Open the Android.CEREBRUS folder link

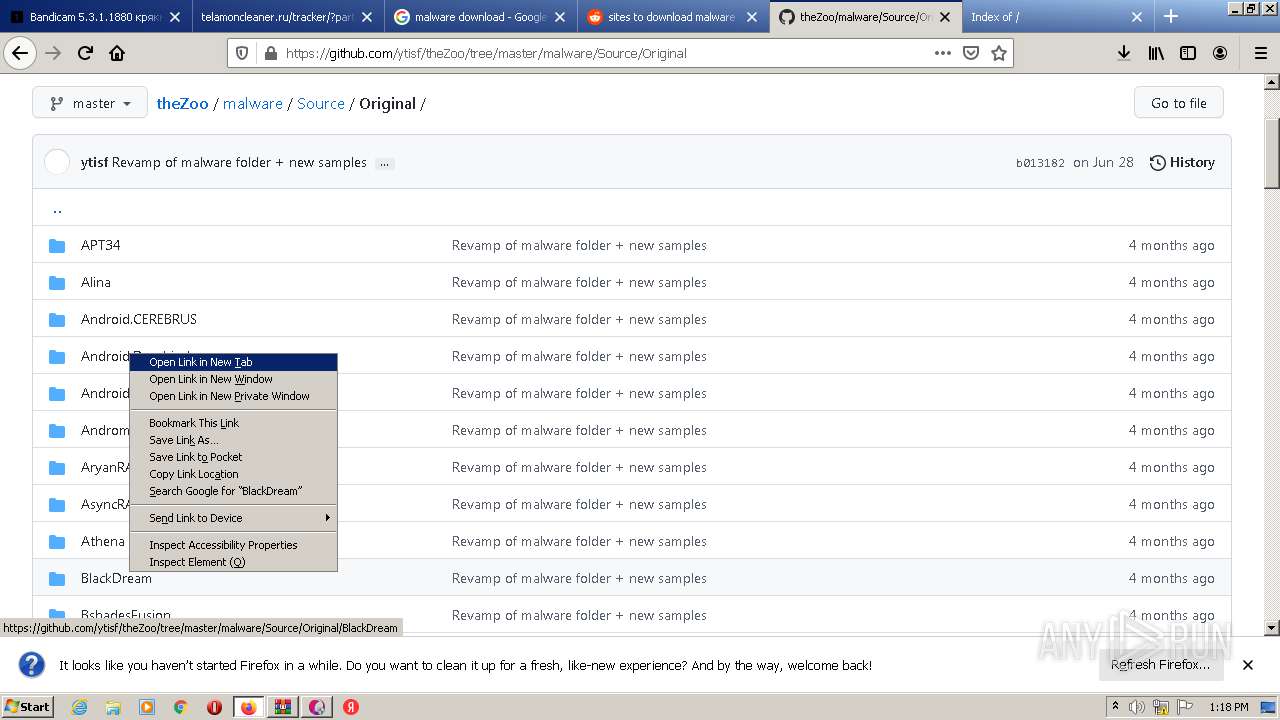pos(139,319)
